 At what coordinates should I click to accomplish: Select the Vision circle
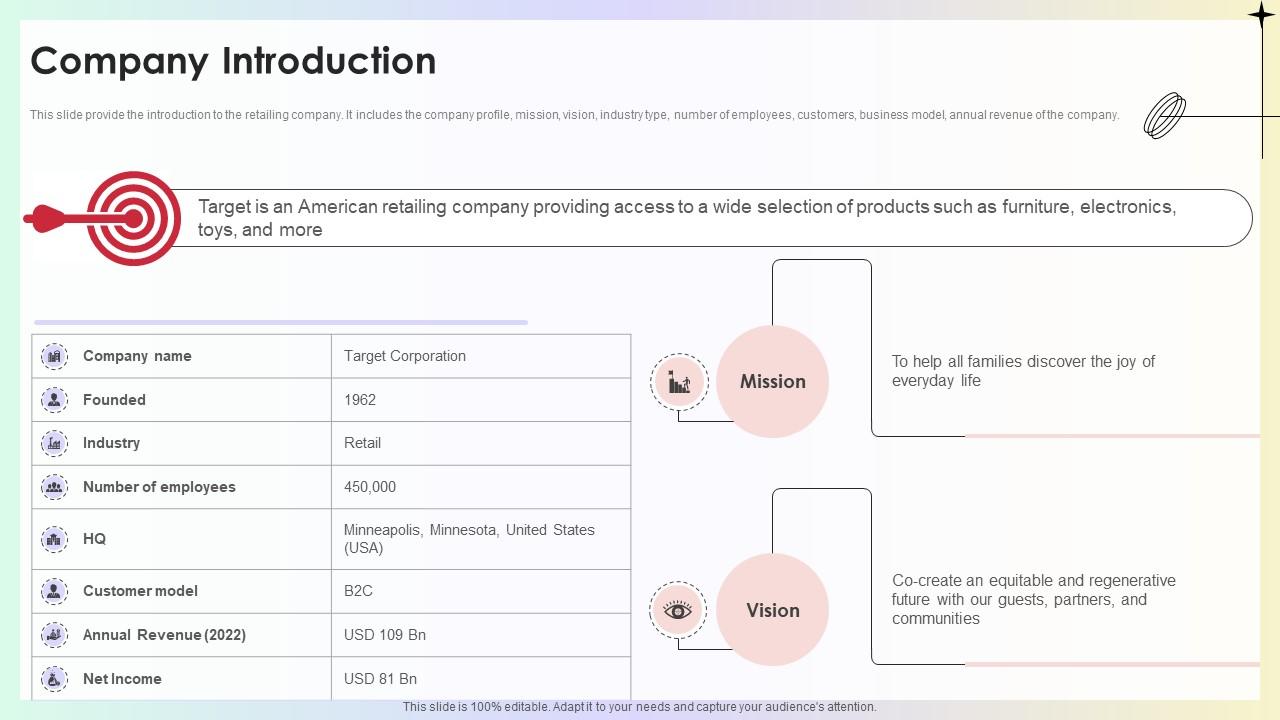773,610
